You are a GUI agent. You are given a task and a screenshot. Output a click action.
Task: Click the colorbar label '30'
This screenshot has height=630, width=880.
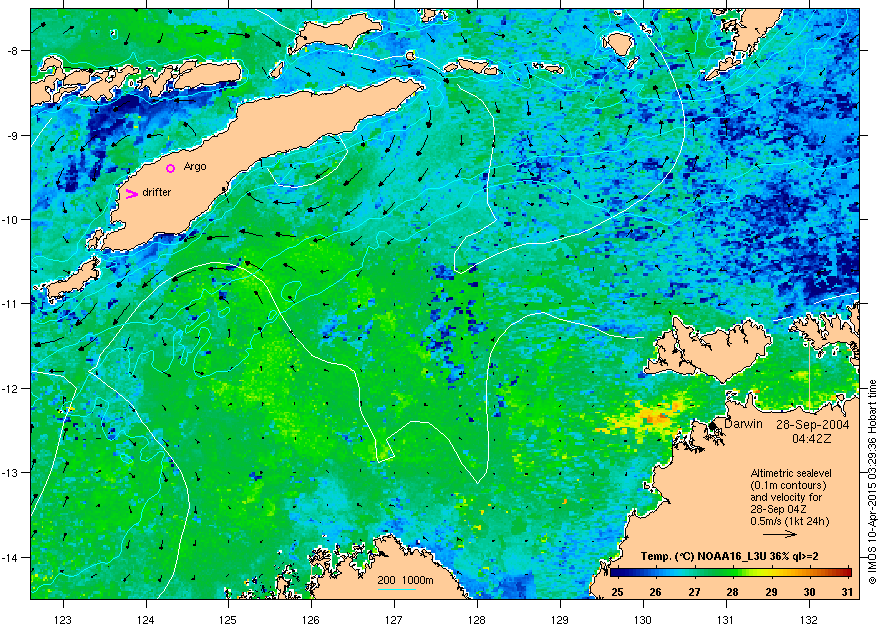tap(809, 592)
